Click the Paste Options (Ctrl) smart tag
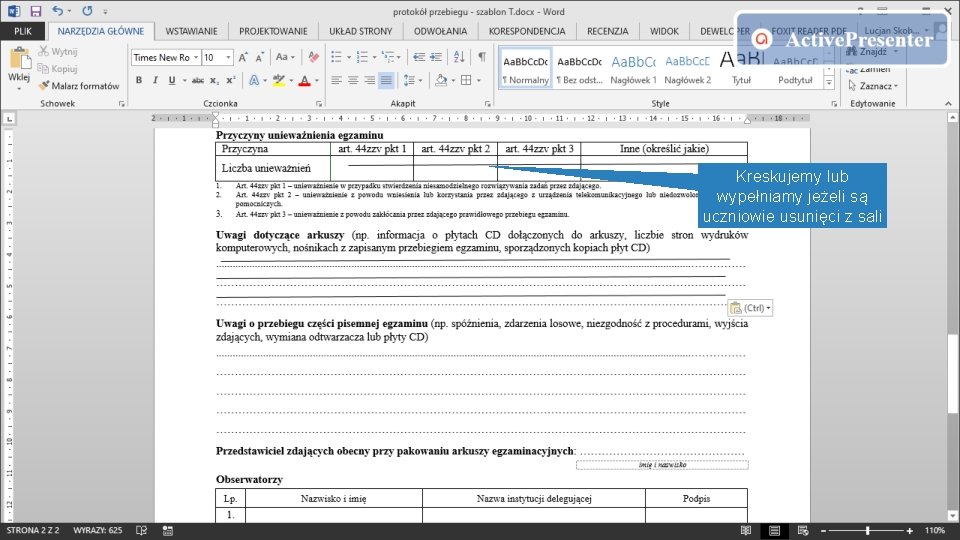 pyautogui.click(x=751, y=308)
